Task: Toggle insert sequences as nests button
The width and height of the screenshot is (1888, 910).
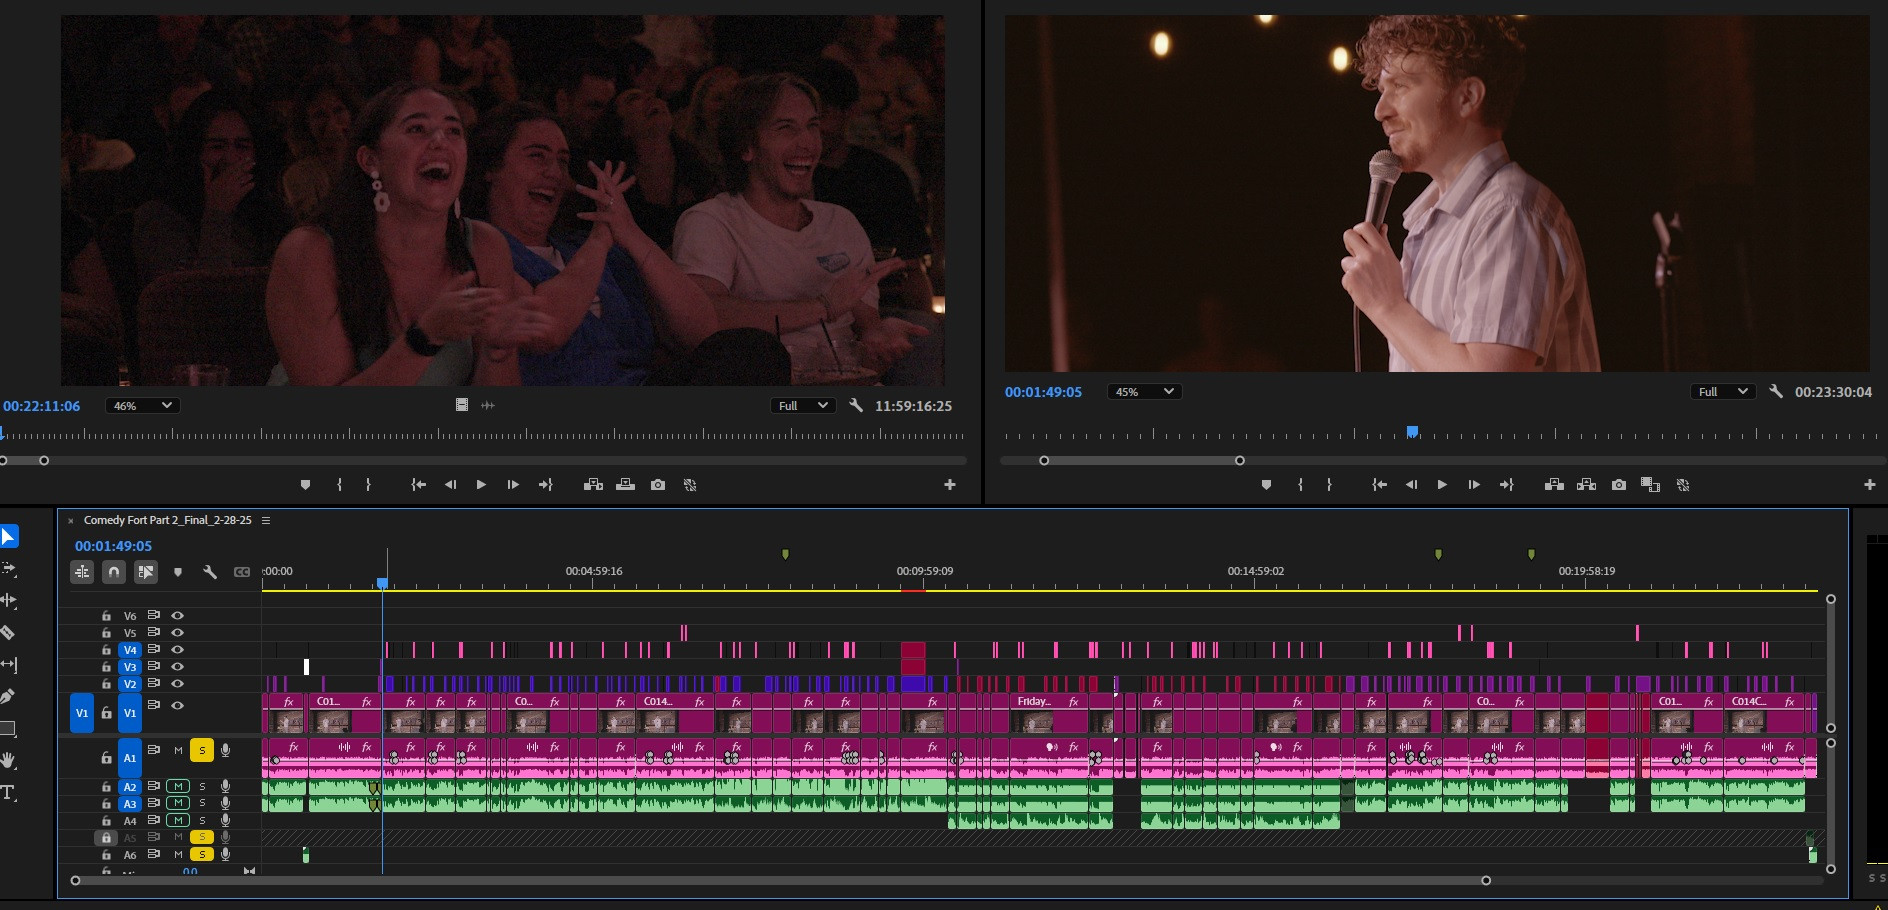Action: click(x=82, y=572)
